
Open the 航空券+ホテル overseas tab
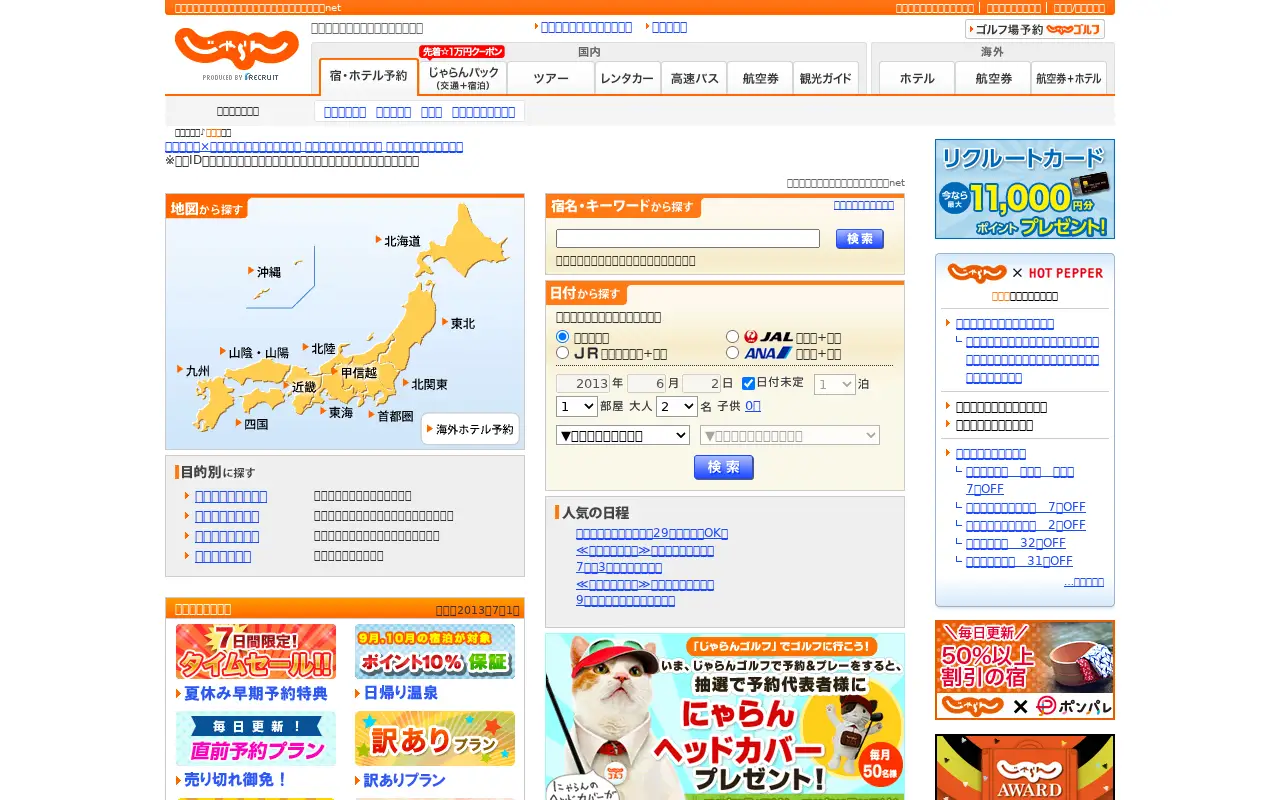[1068, 78]
